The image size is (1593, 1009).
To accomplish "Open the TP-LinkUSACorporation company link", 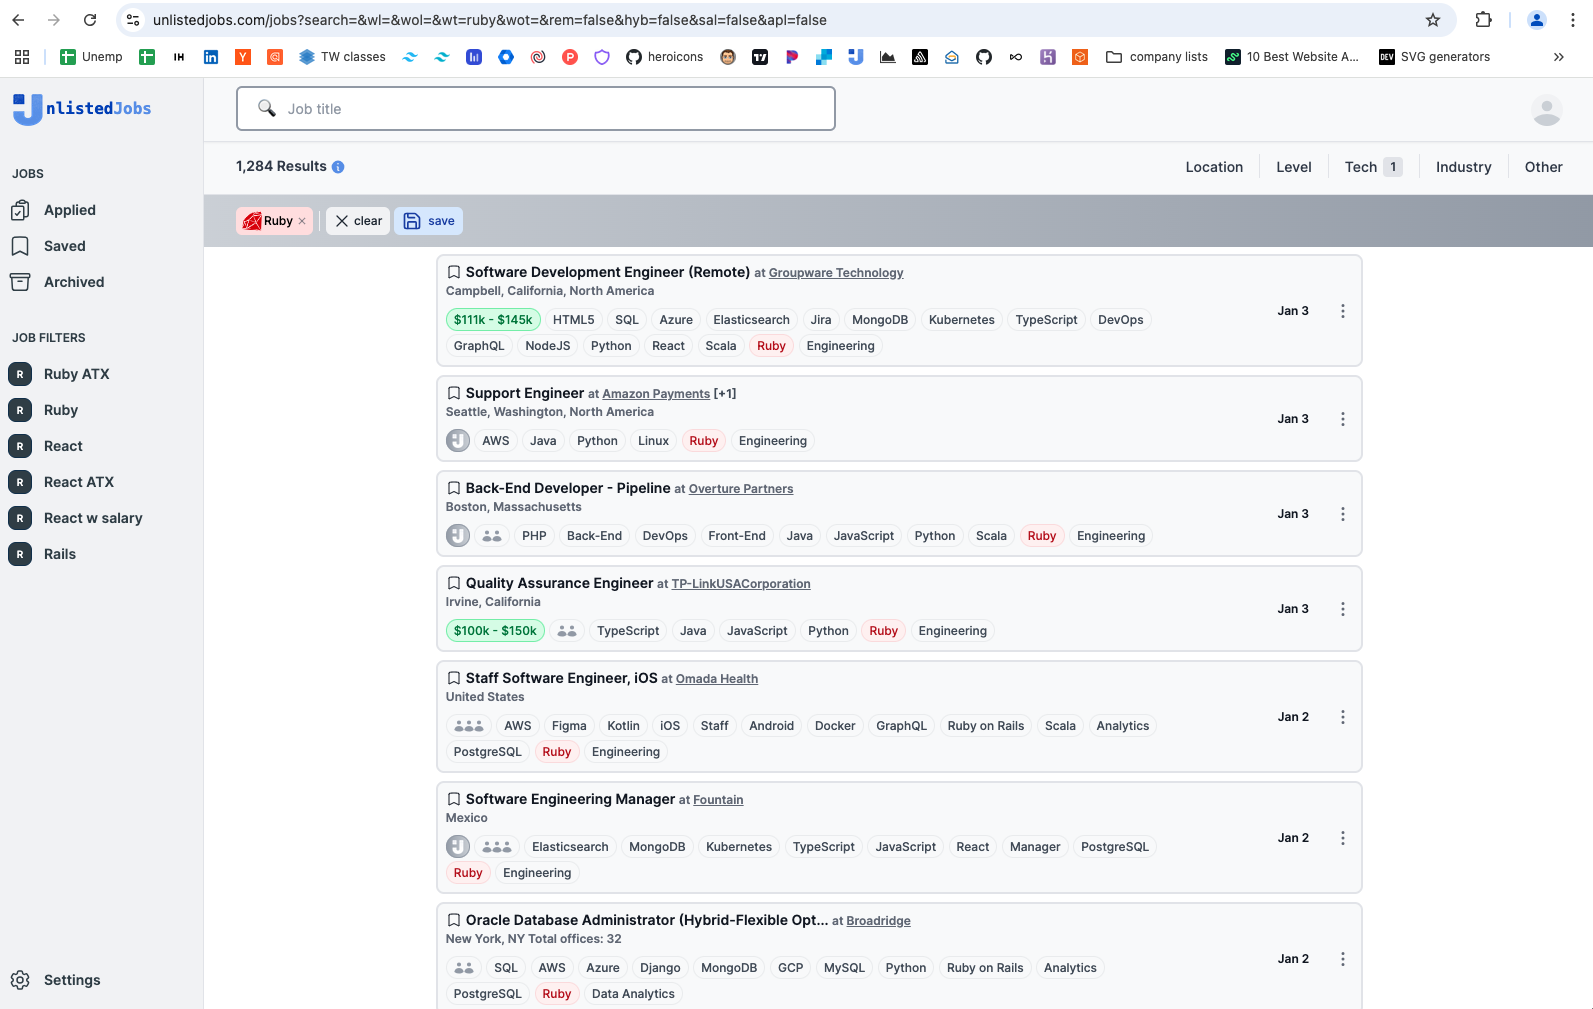I will (x=741, y=584).
